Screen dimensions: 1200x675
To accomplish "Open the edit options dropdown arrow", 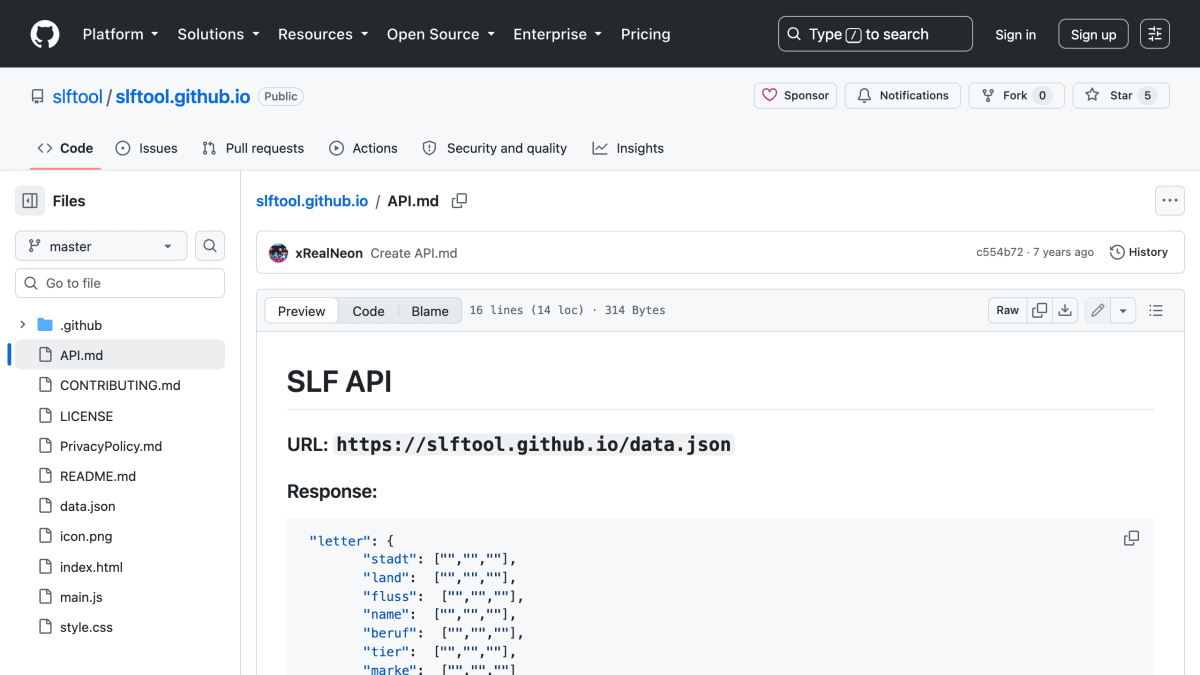I will click(x=1123, y=310).
